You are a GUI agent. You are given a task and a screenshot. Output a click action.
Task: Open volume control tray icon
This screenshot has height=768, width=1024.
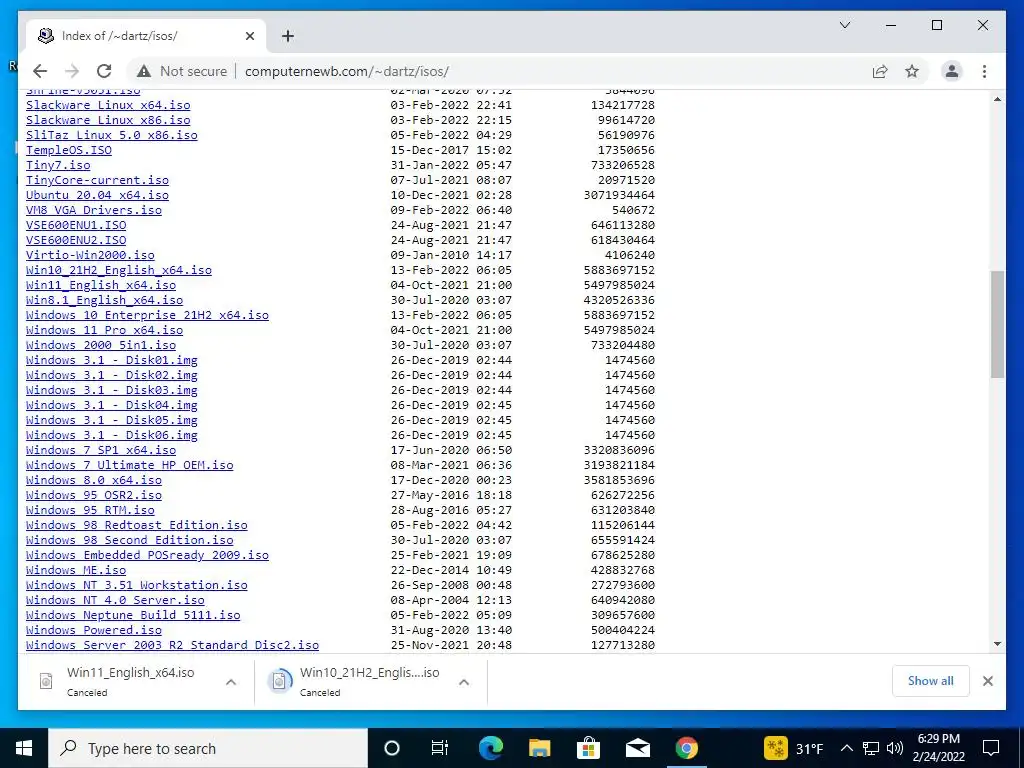[895, 748]
